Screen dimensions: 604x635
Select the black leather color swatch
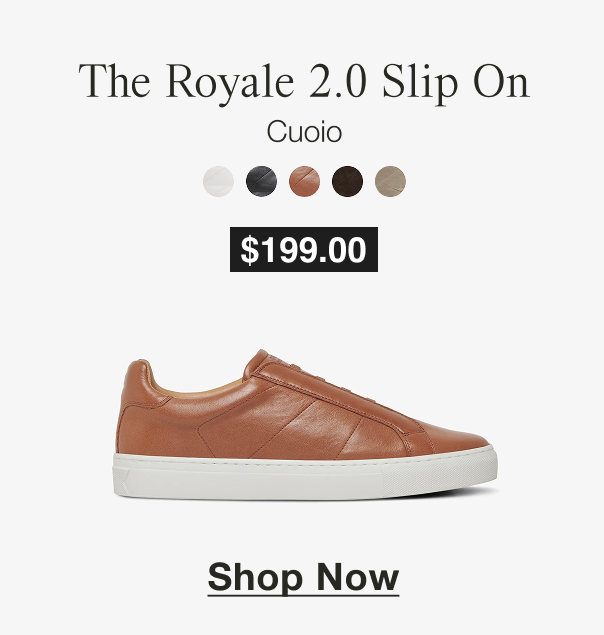click(x=261, y=181)
